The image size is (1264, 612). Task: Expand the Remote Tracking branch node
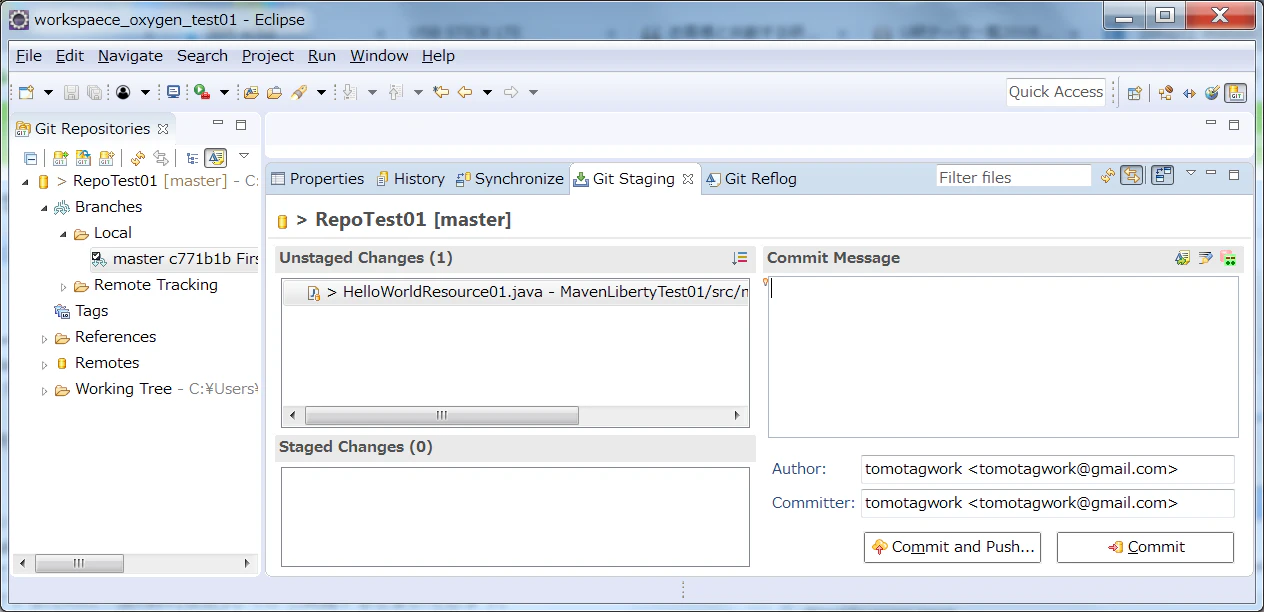pyautogui.click(x=64, y=286)
